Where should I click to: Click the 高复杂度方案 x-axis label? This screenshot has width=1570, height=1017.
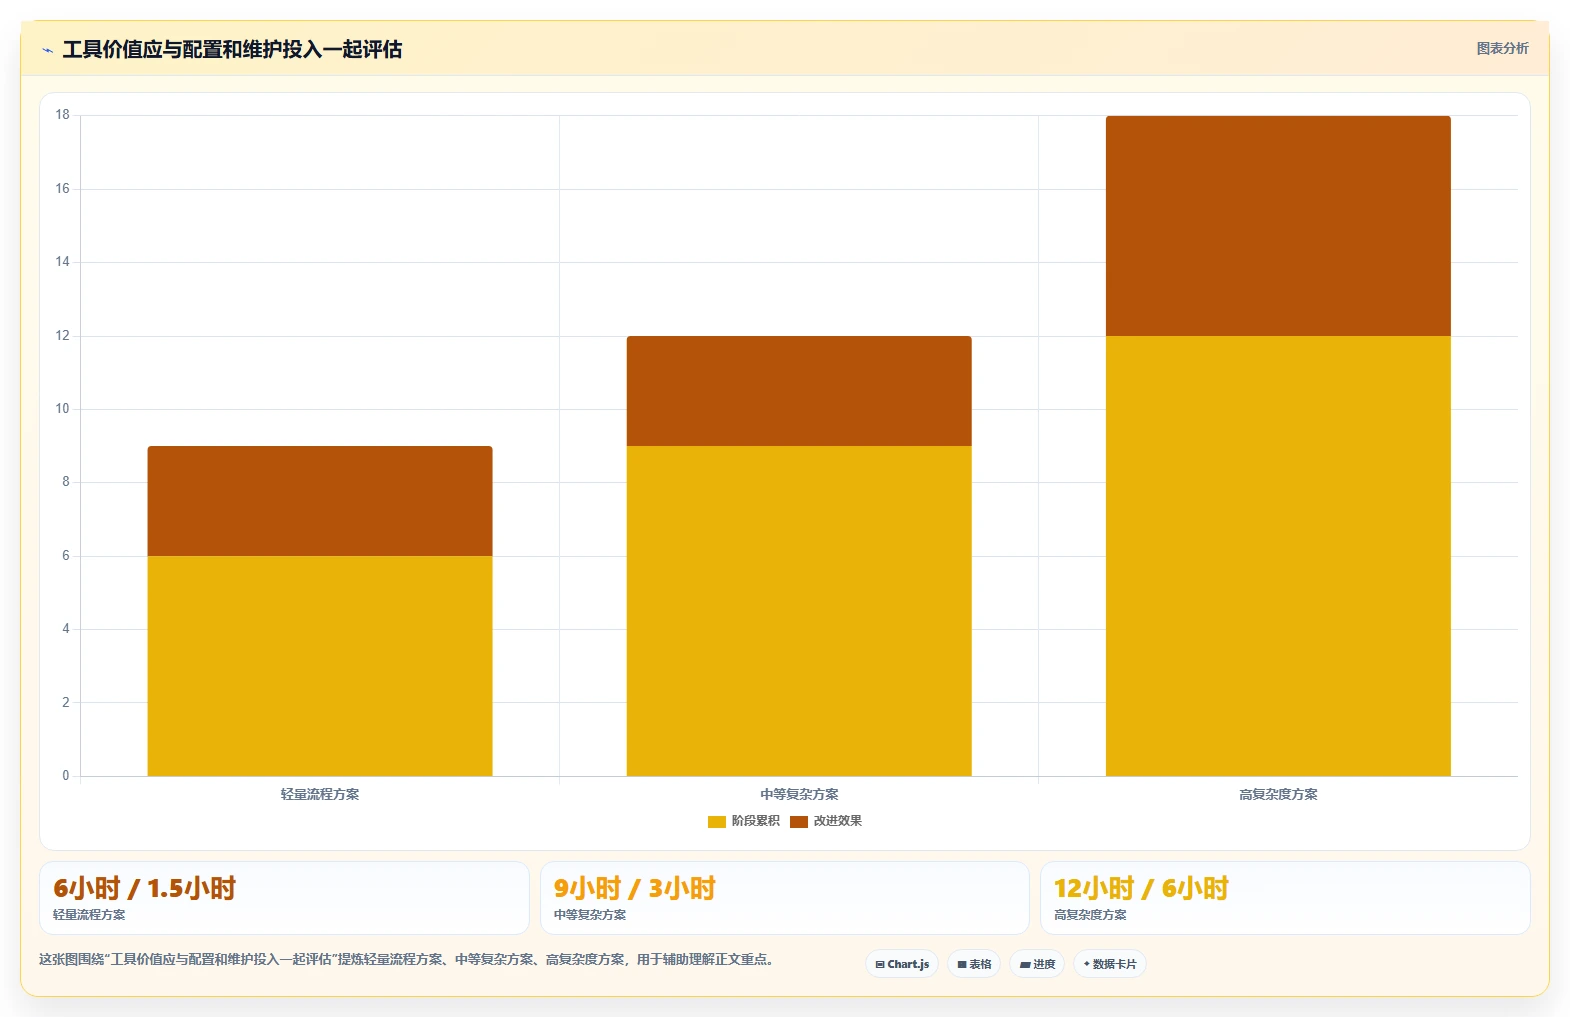(x=1278, y=794)
